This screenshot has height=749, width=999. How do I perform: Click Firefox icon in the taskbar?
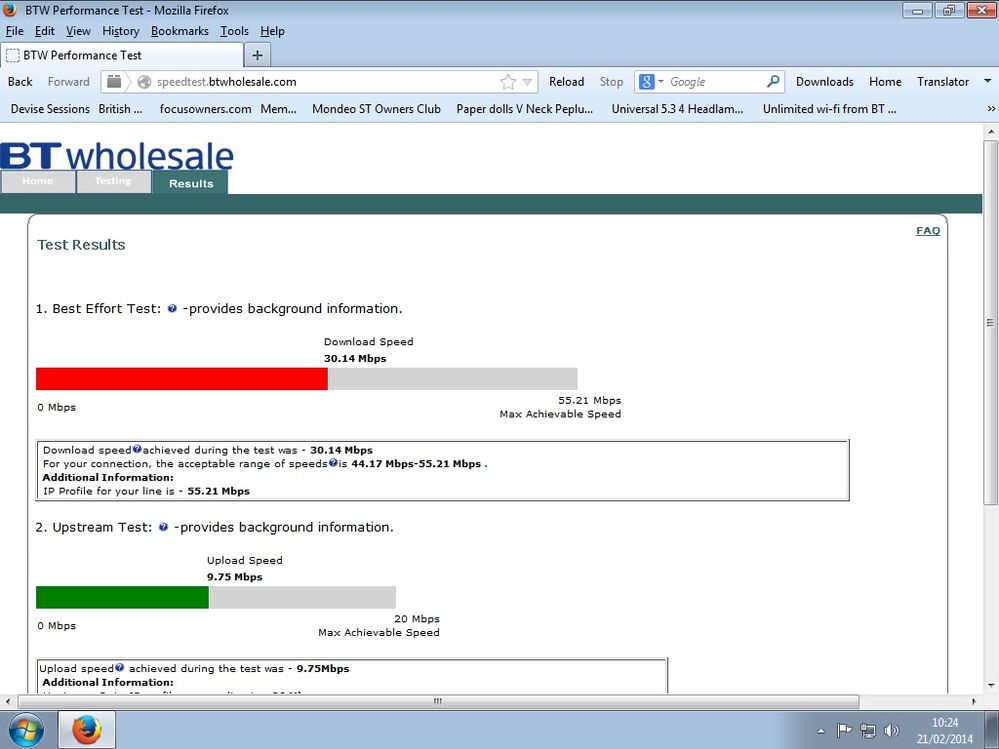coord(87,730)
